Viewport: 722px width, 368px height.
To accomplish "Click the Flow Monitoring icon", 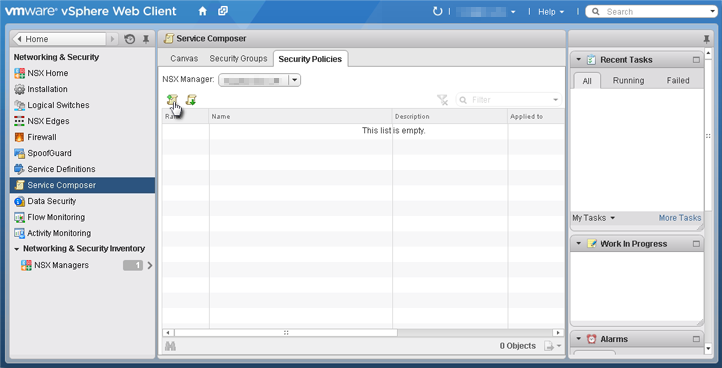I will point(19,217).
